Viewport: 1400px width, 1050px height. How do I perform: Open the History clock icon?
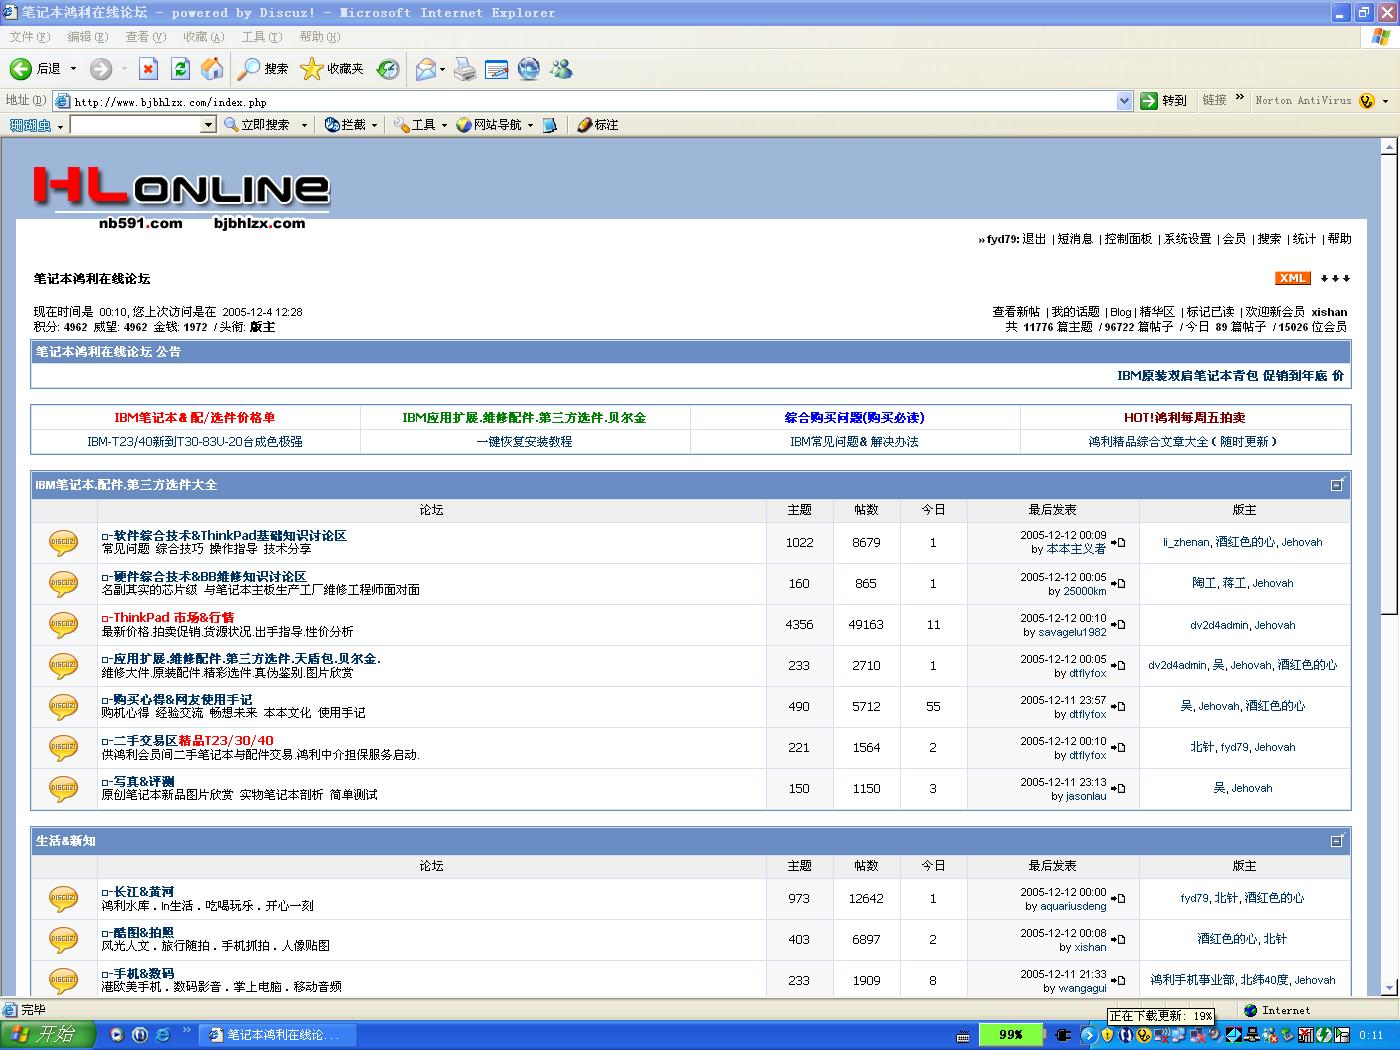[388, 69]
